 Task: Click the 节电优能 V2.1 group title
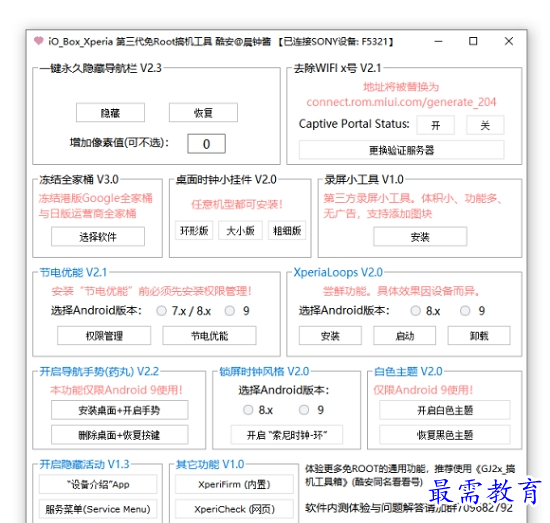click(x=73, y=272)
